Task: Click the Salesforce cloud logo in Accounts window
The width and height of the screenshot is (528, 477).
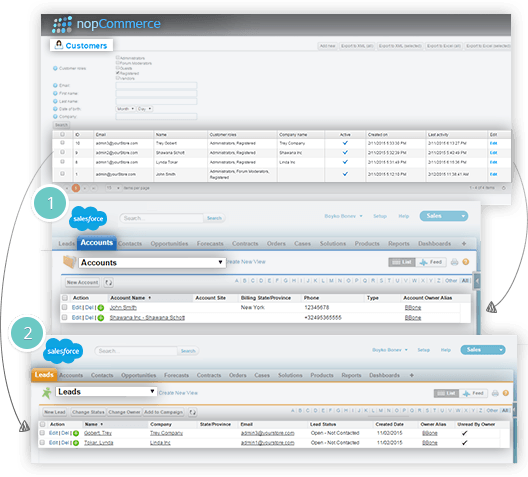Action: point(88,218)
